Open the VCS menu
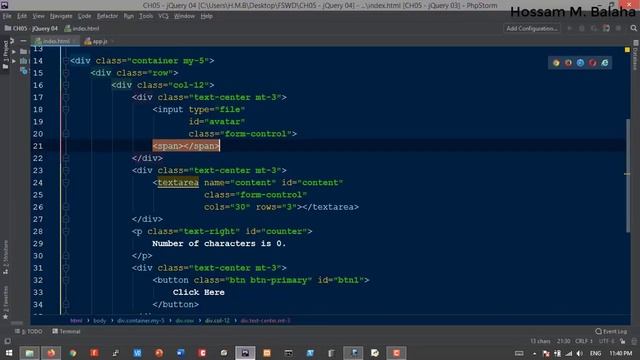This screenshot has height=360, width=640. (x=163, y=16)
